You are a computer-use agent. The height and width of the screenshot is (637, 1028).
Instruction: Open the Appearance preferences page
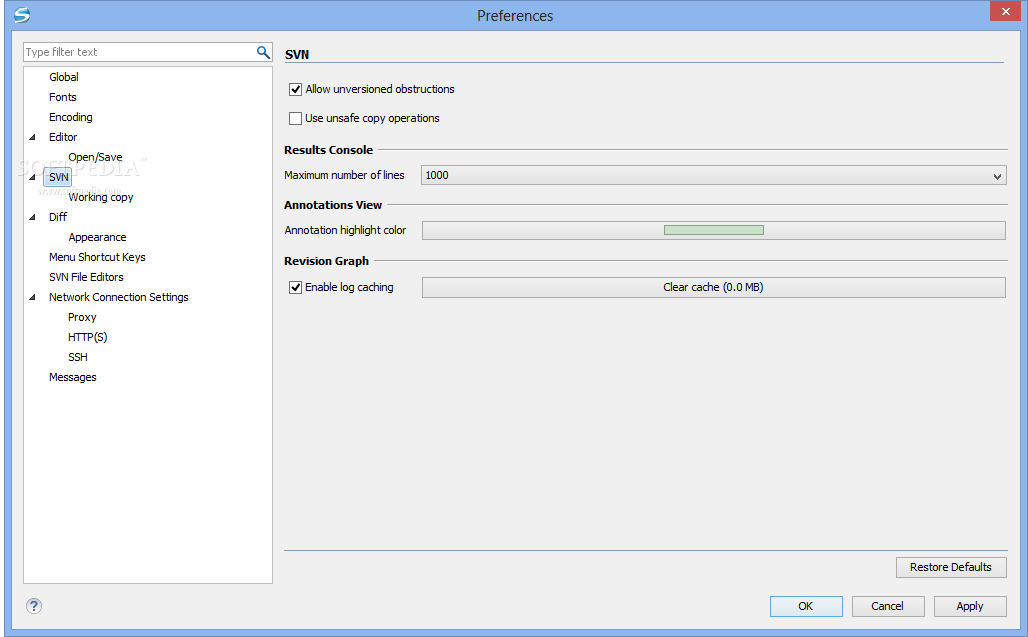click(97, 237)
